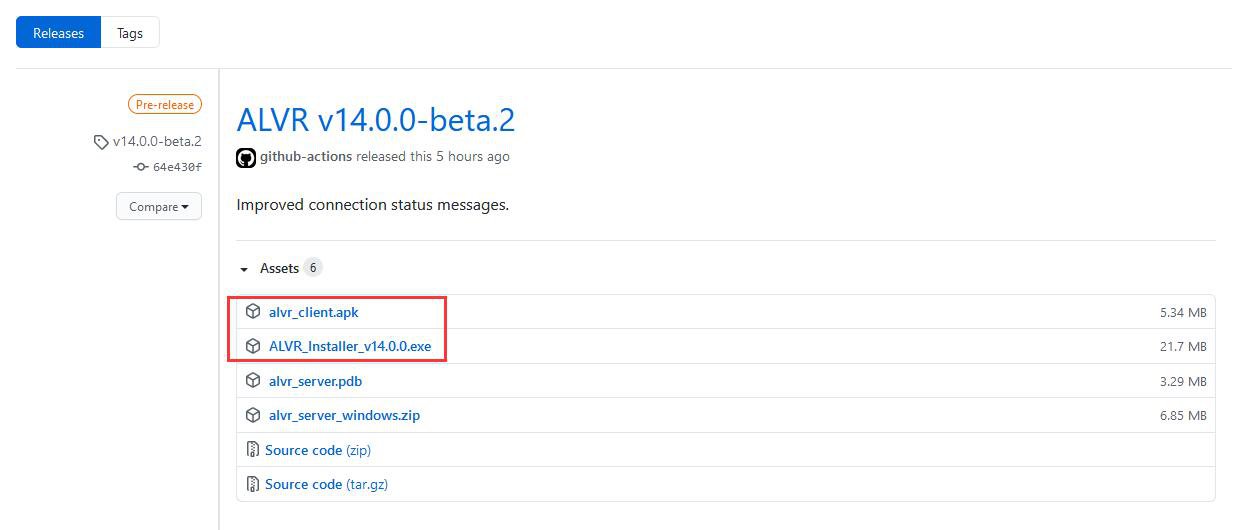Collapse the Assets section triangle
Viewport: 1238px width, 530px height.
click(x=244, y=269)
